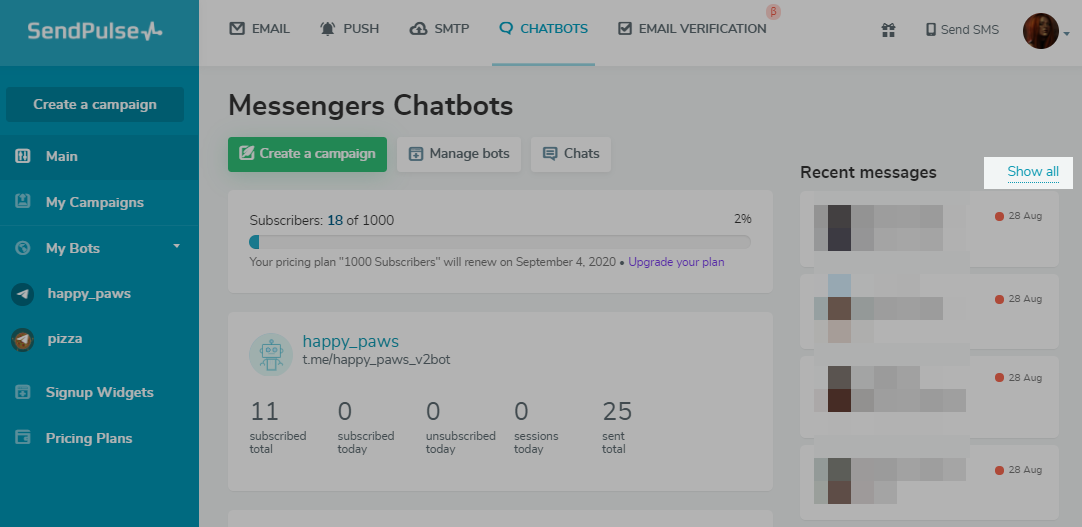Click the subscribers progress bar
Viewport: 1082px width, 527px height.
500,242
